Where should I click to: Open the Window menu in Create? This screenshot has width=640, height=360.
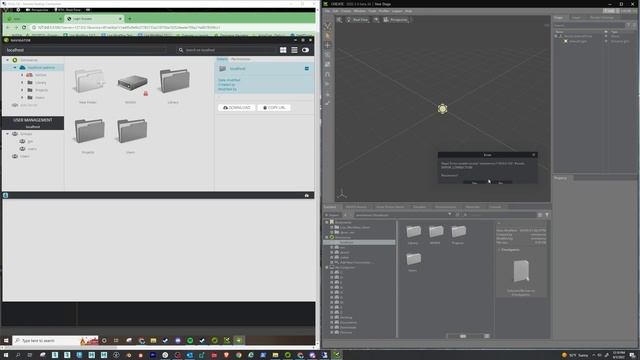pyautogui.click(x=360, y=11)
